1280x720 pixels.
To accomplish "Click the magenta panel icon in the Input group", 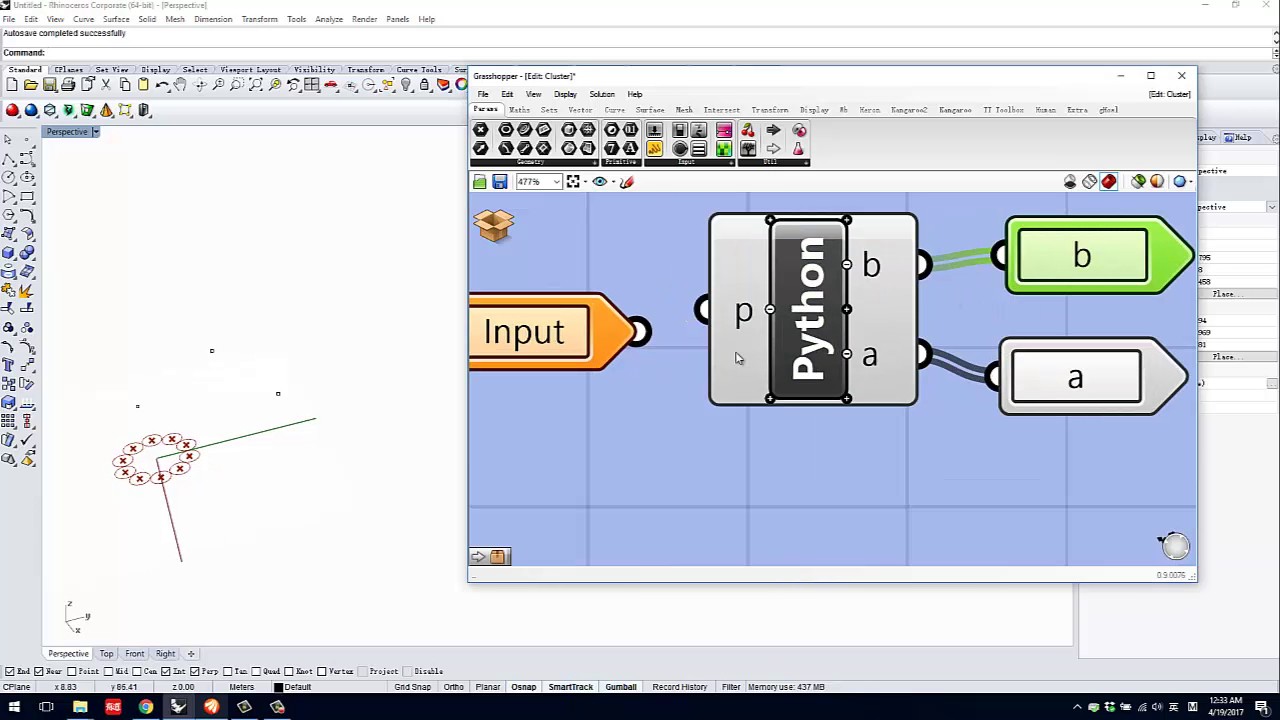I will pos(724,130).
